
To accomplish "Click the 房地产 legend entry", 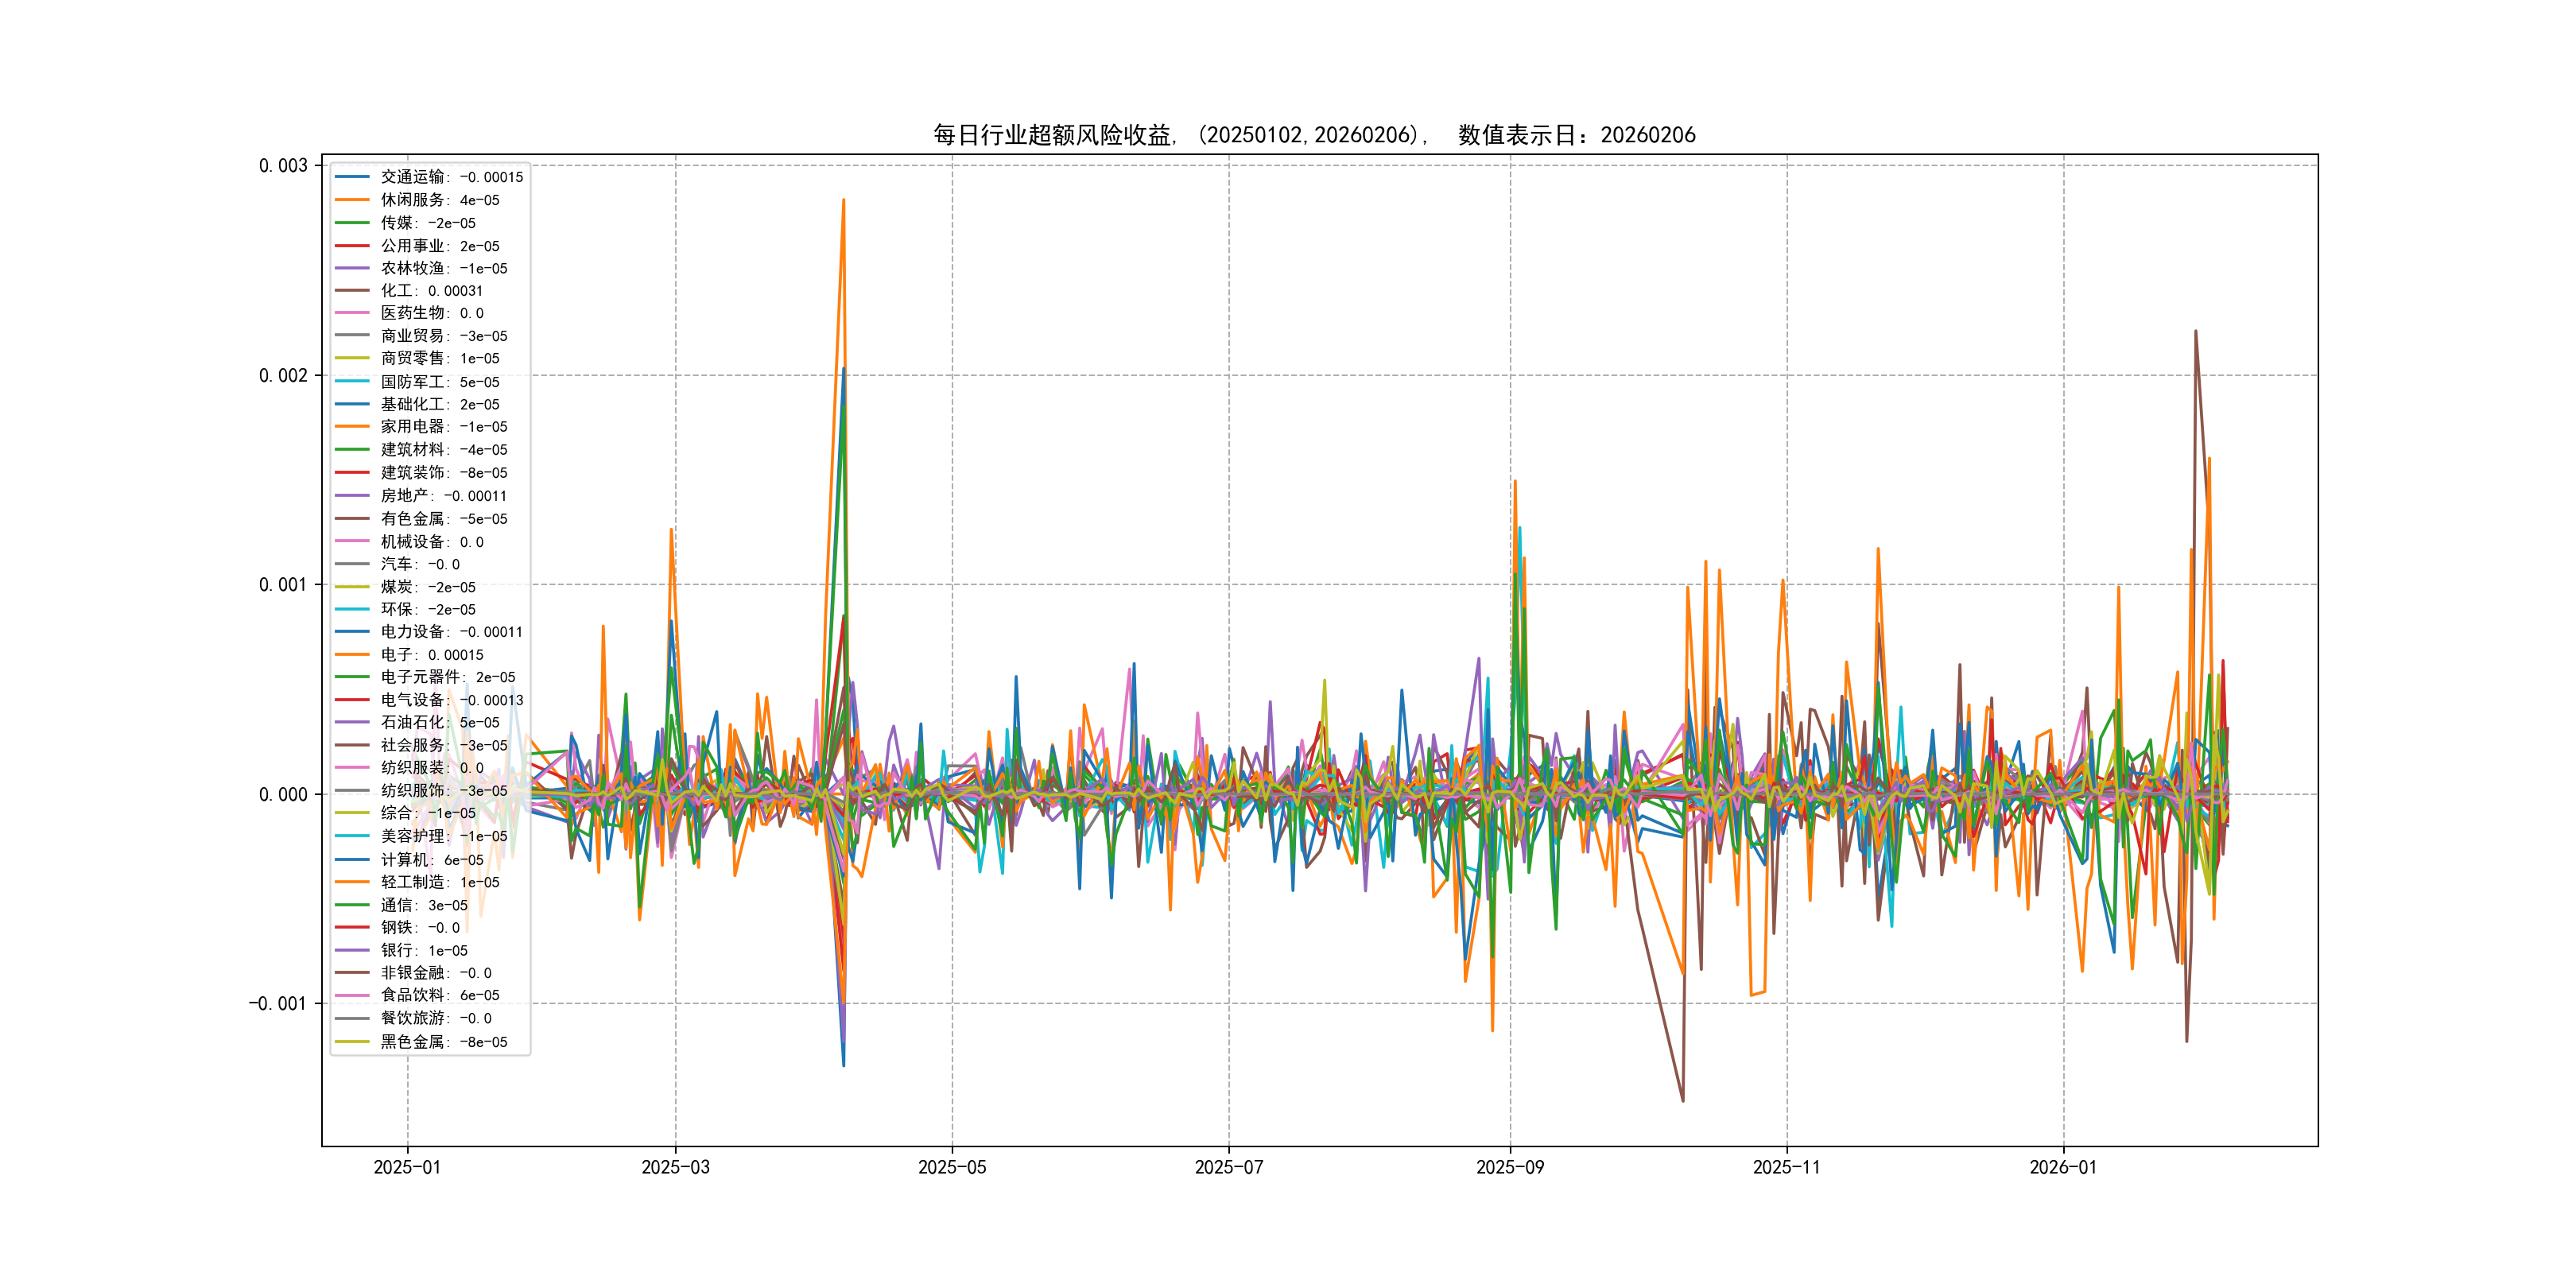I will click(443, 496).
